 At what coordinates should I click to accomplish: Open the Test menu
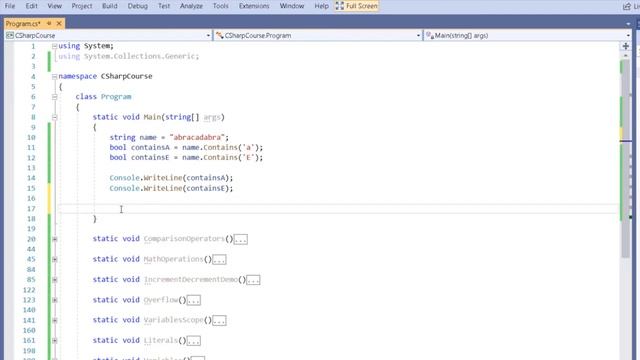point(164,6)
